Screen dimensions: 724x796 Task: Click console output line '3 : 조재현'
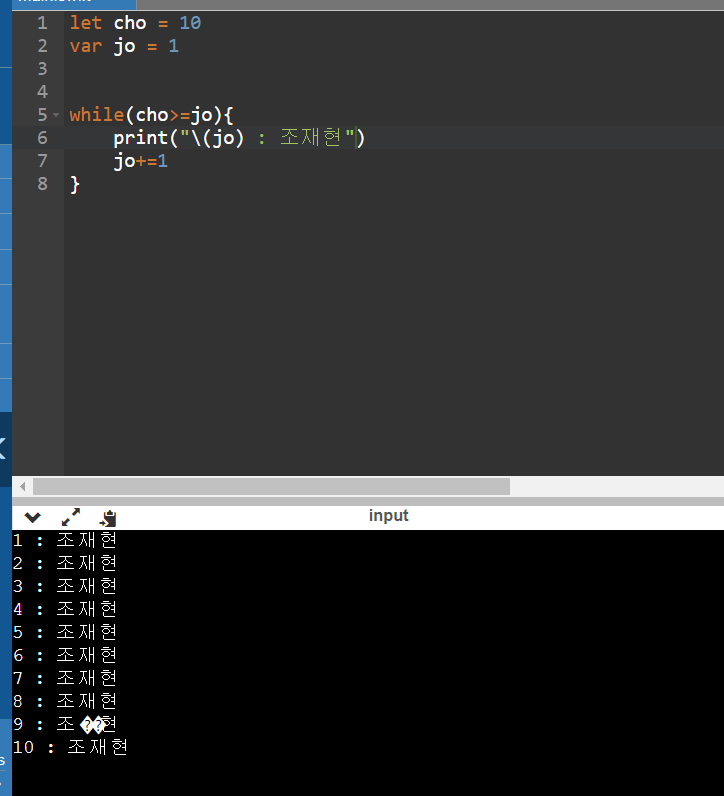65,586
